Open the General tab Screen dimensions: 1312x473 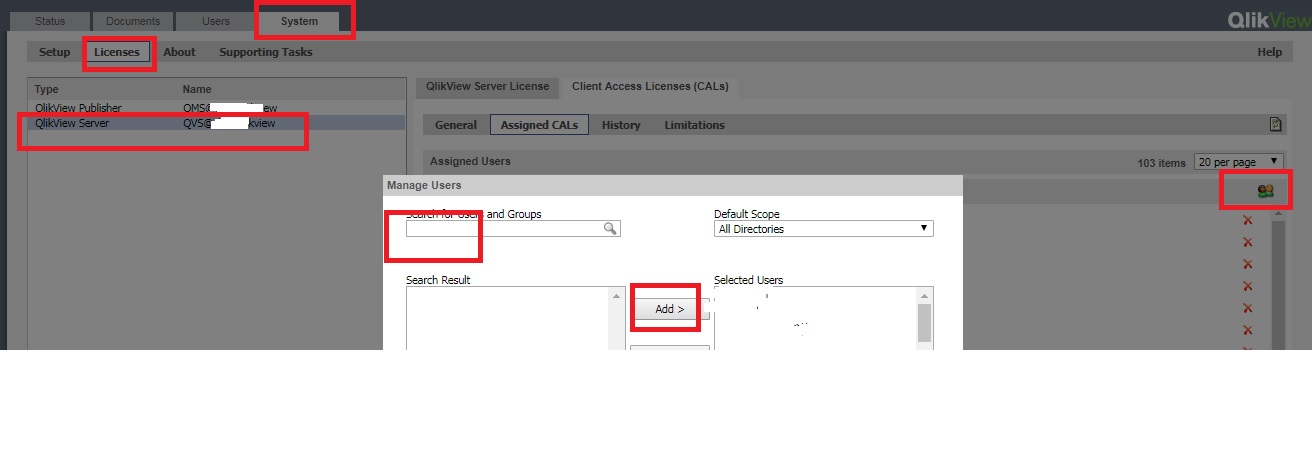(x=456, y=125)
